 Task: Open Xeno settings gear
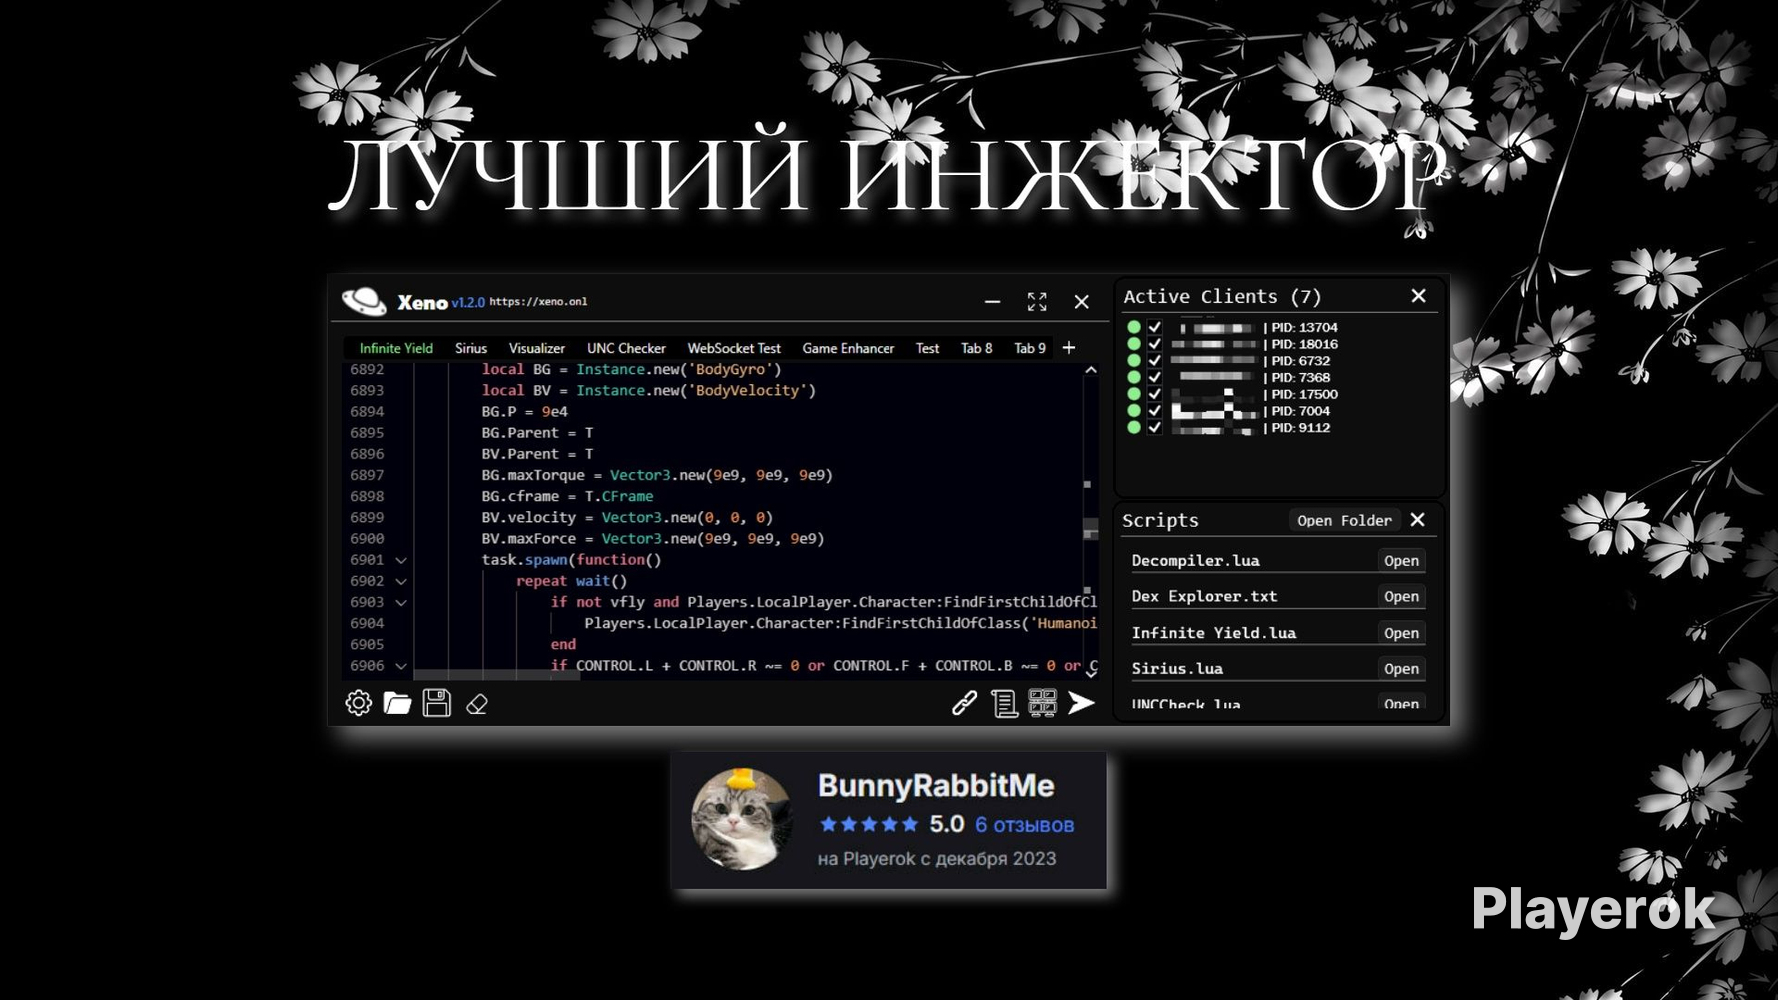tap(358, 703)
